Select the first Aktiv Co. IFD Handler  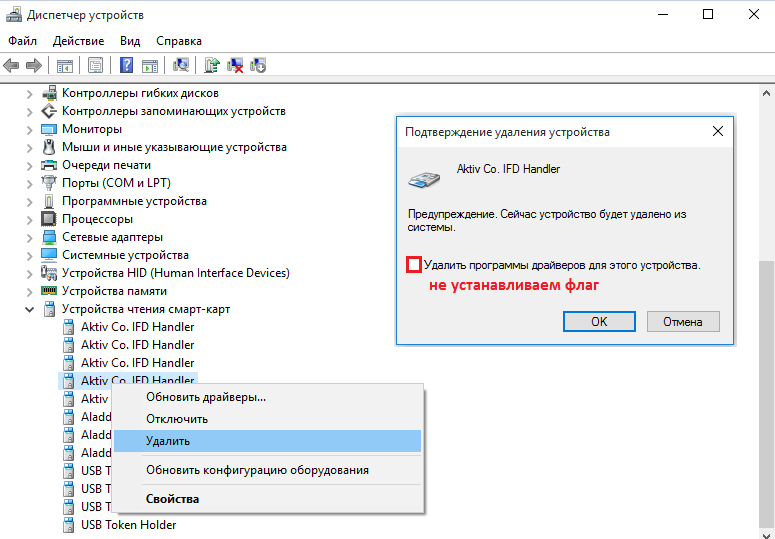click(137, 327)
